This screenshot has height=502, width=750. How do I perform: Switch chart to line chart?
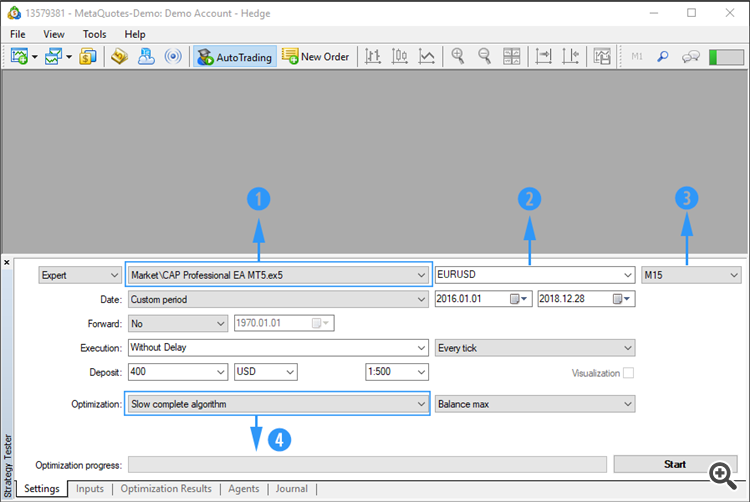427,56
